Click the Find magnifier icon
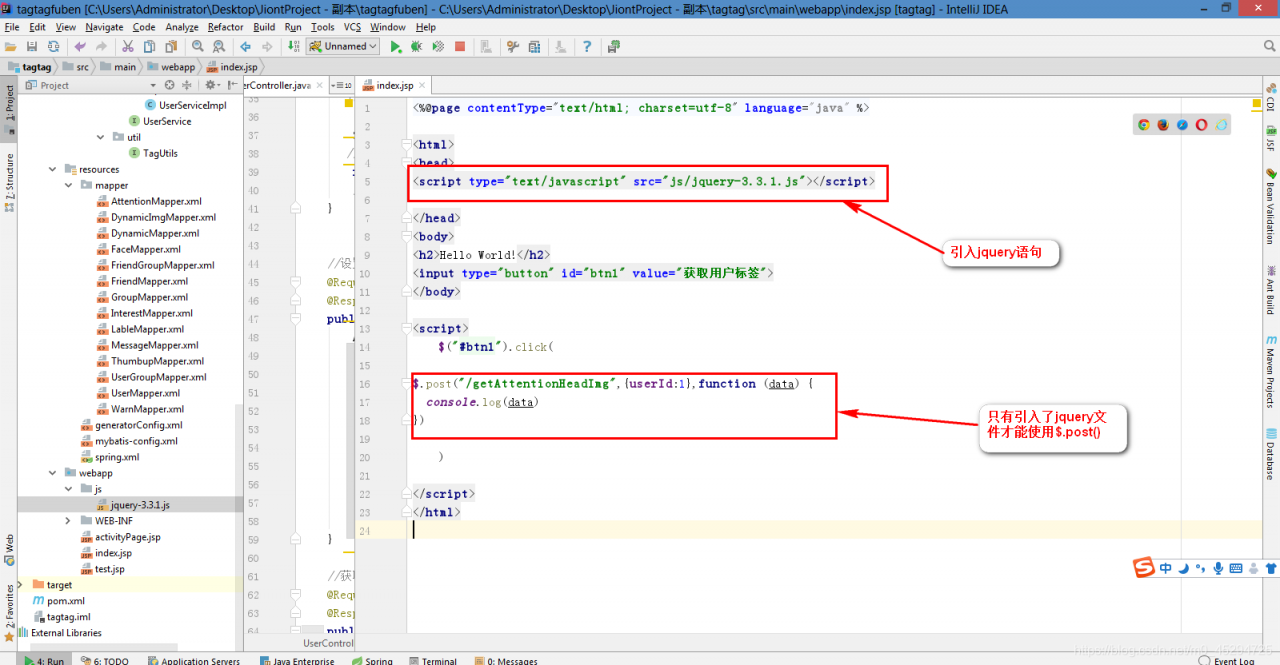1280x665 pixels. (197, 46)
